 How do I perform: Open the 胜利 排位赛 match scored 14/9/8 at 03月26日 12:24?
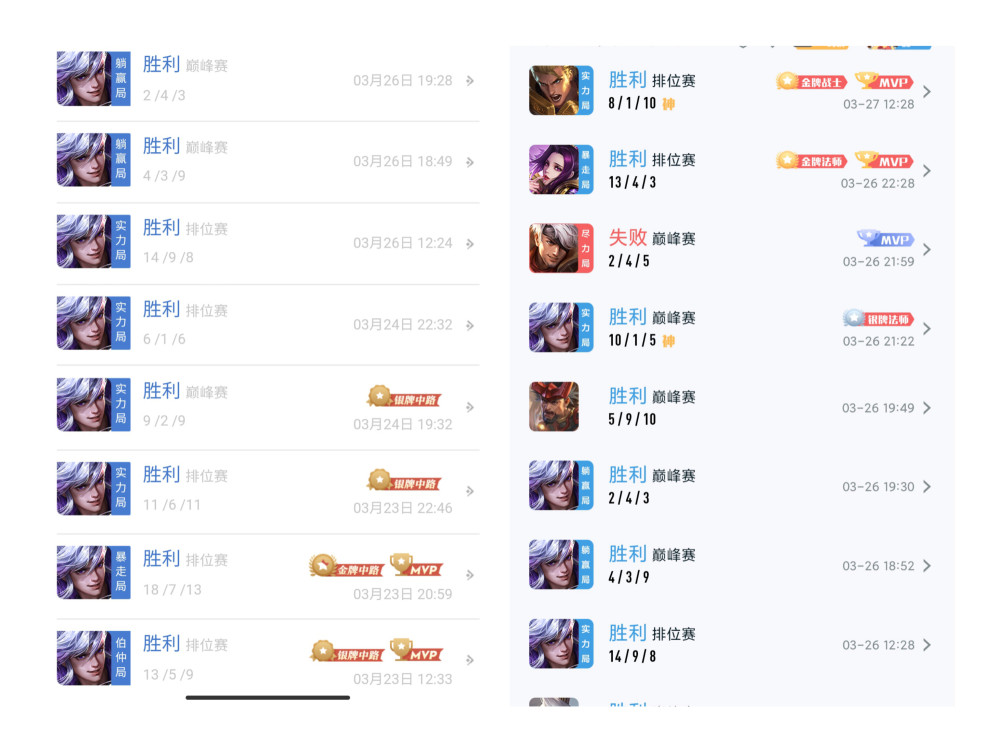(x=268, y=243)
